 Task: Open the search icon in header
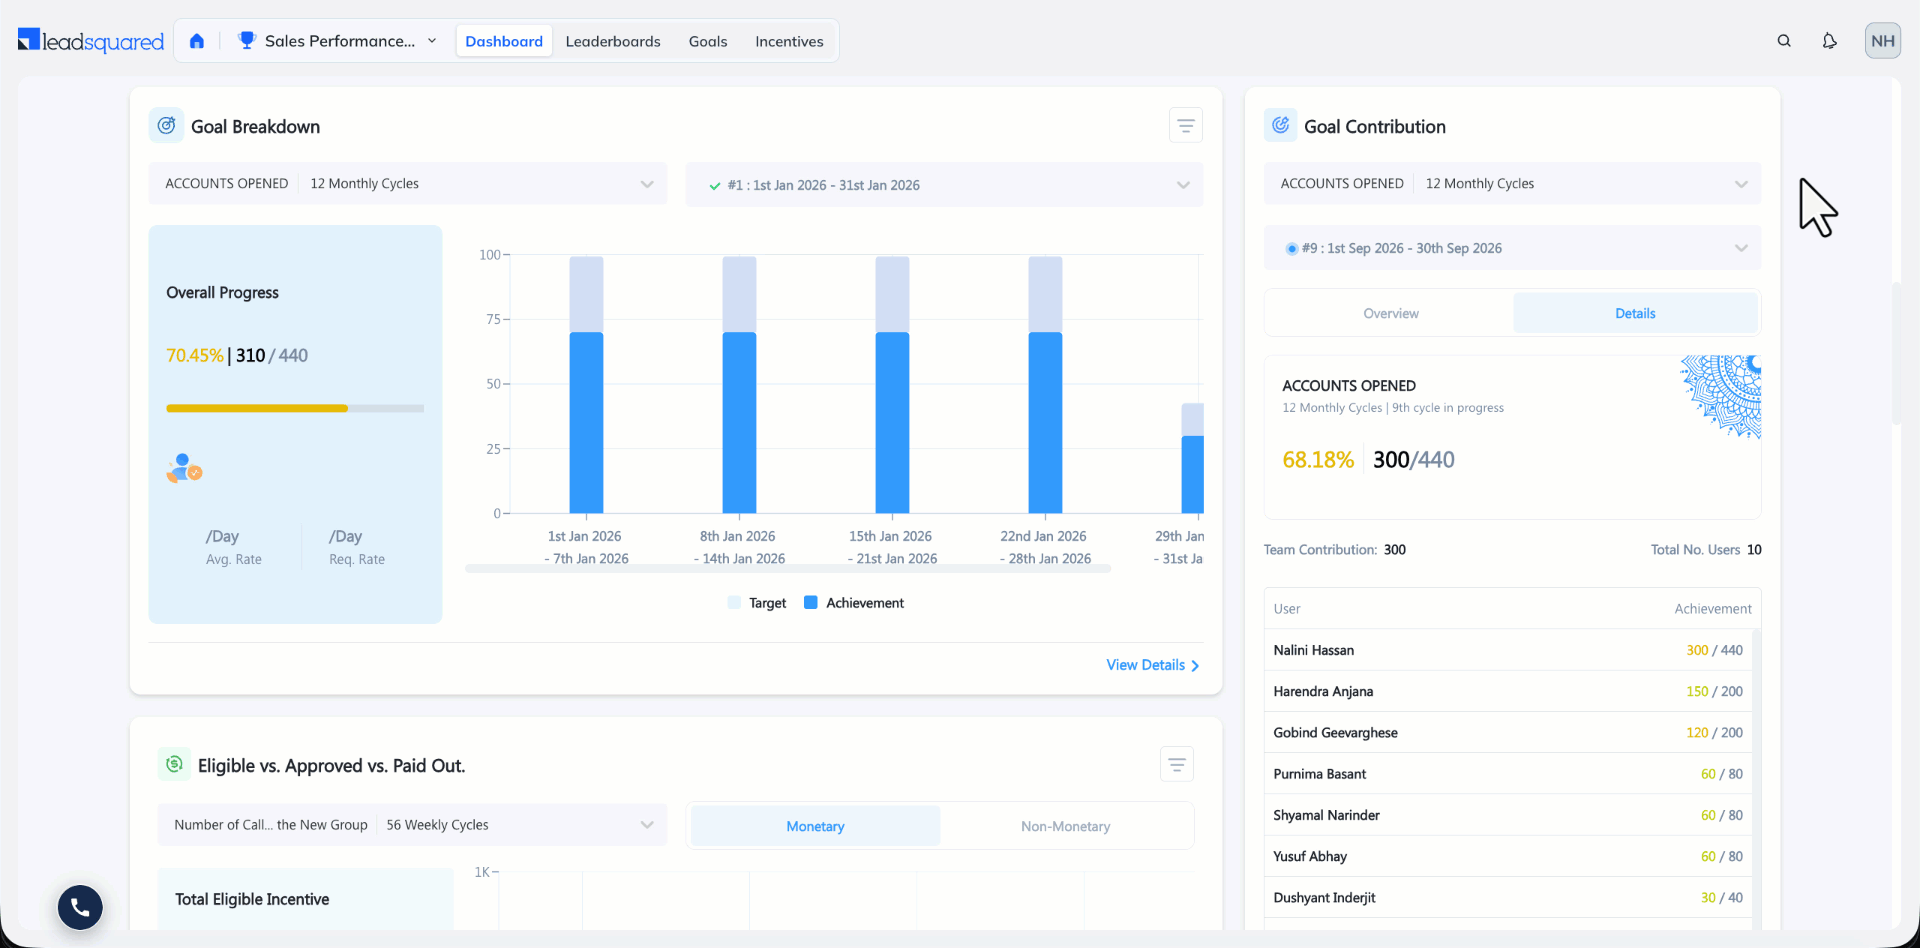(x=1784, y=41)
